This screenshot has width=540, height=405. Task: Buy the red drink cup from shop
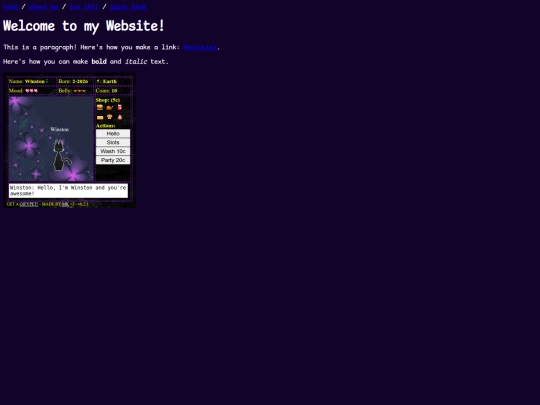[x=120, y=107]
